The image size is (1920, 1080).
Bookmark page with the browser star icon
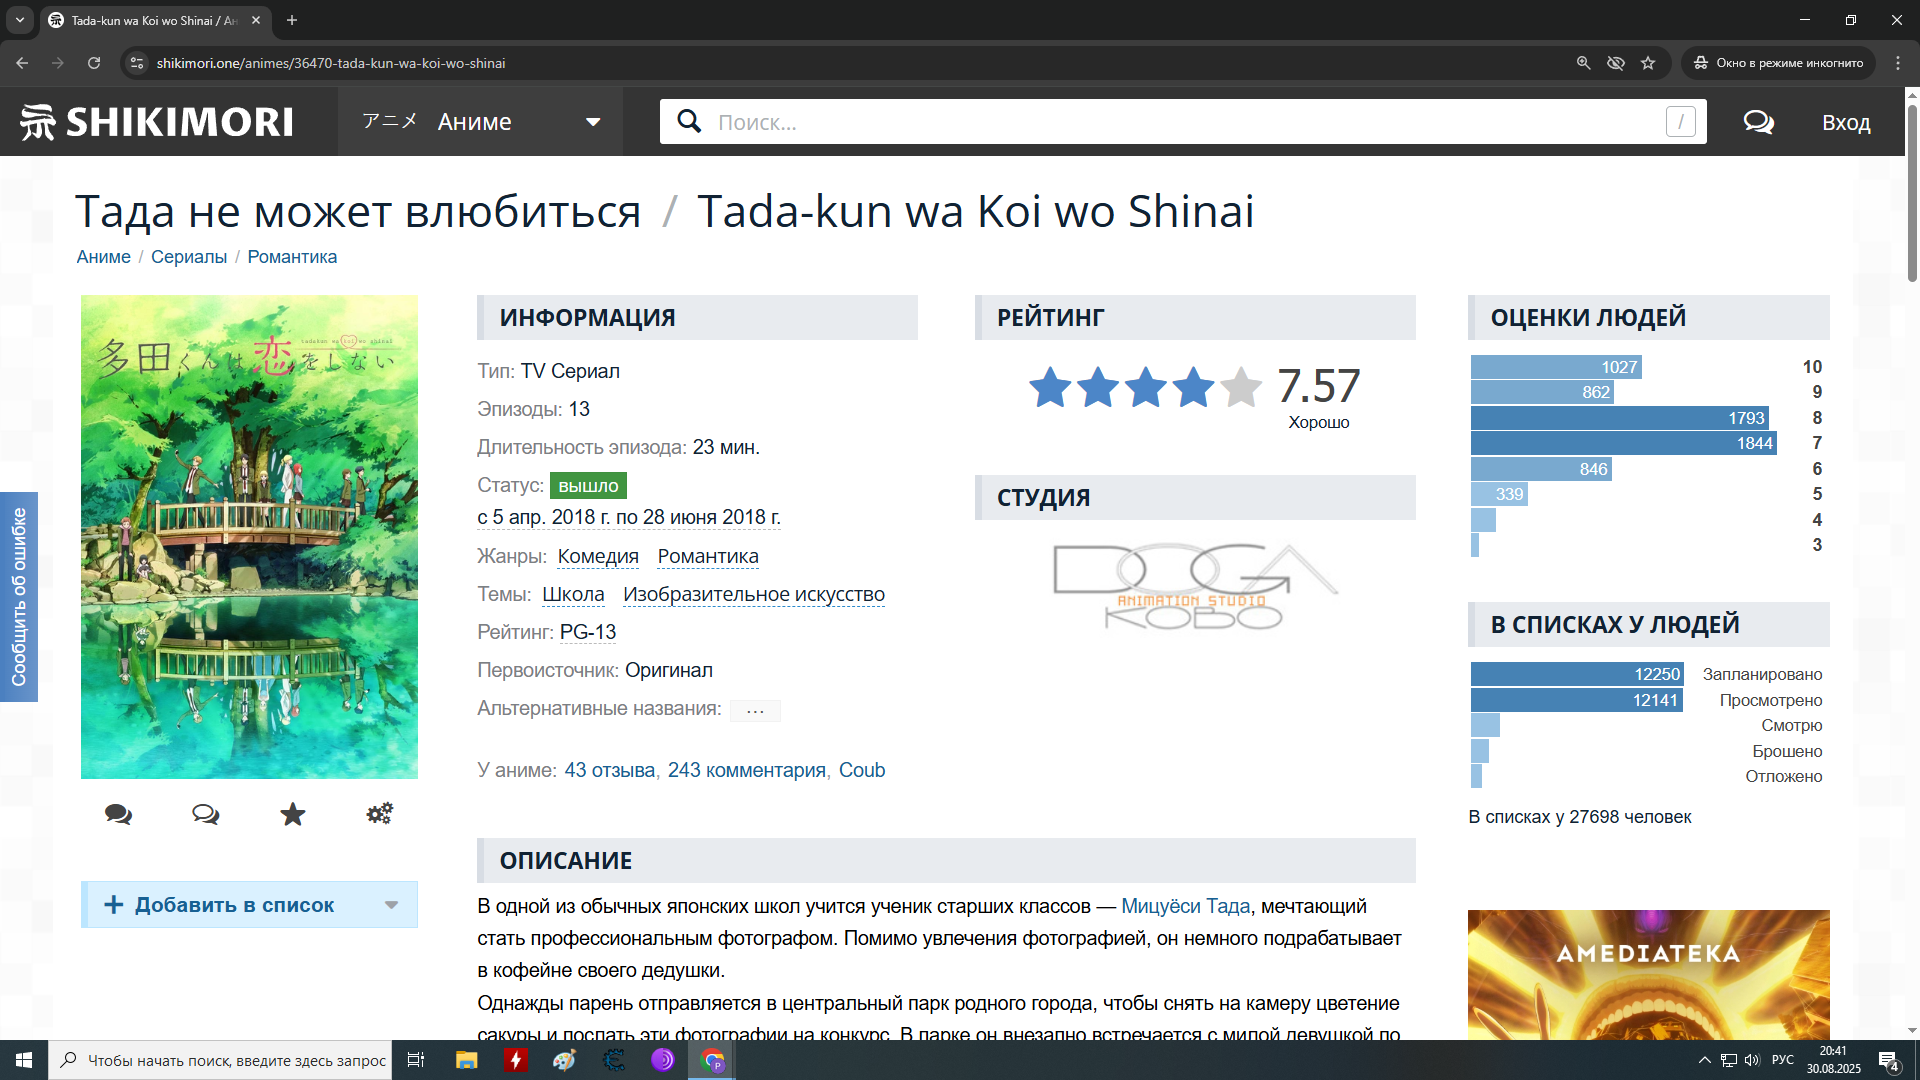pos(1648,63)
